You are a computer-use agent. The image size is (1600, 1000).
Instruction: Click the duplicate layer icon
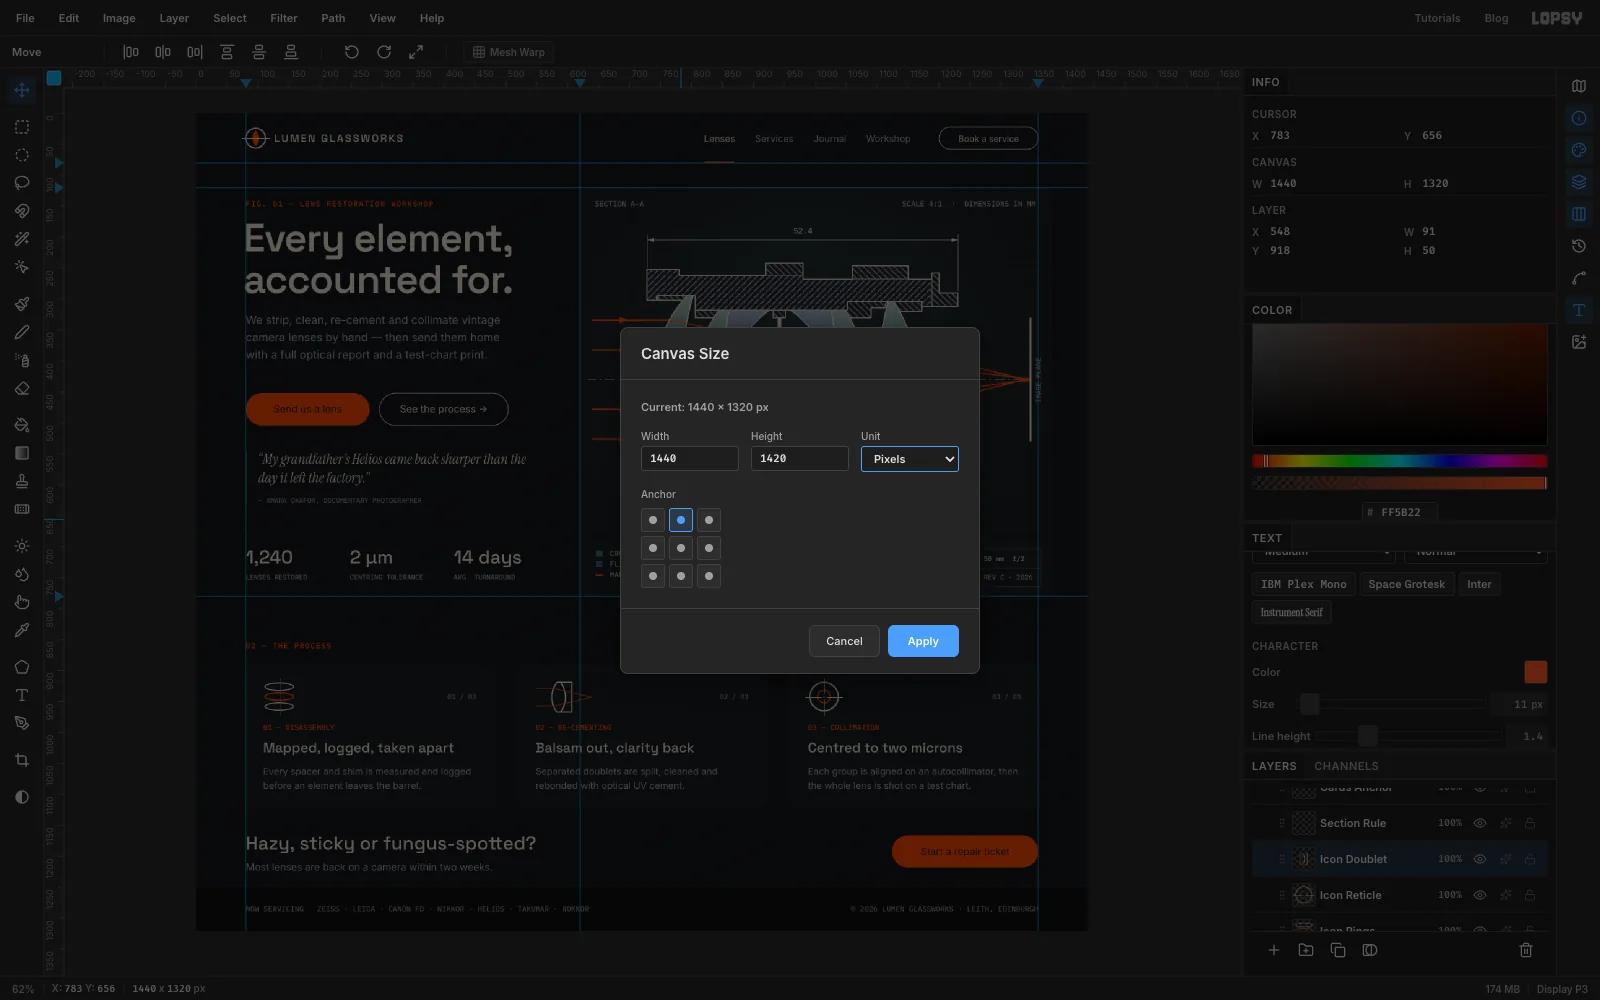1338,950
